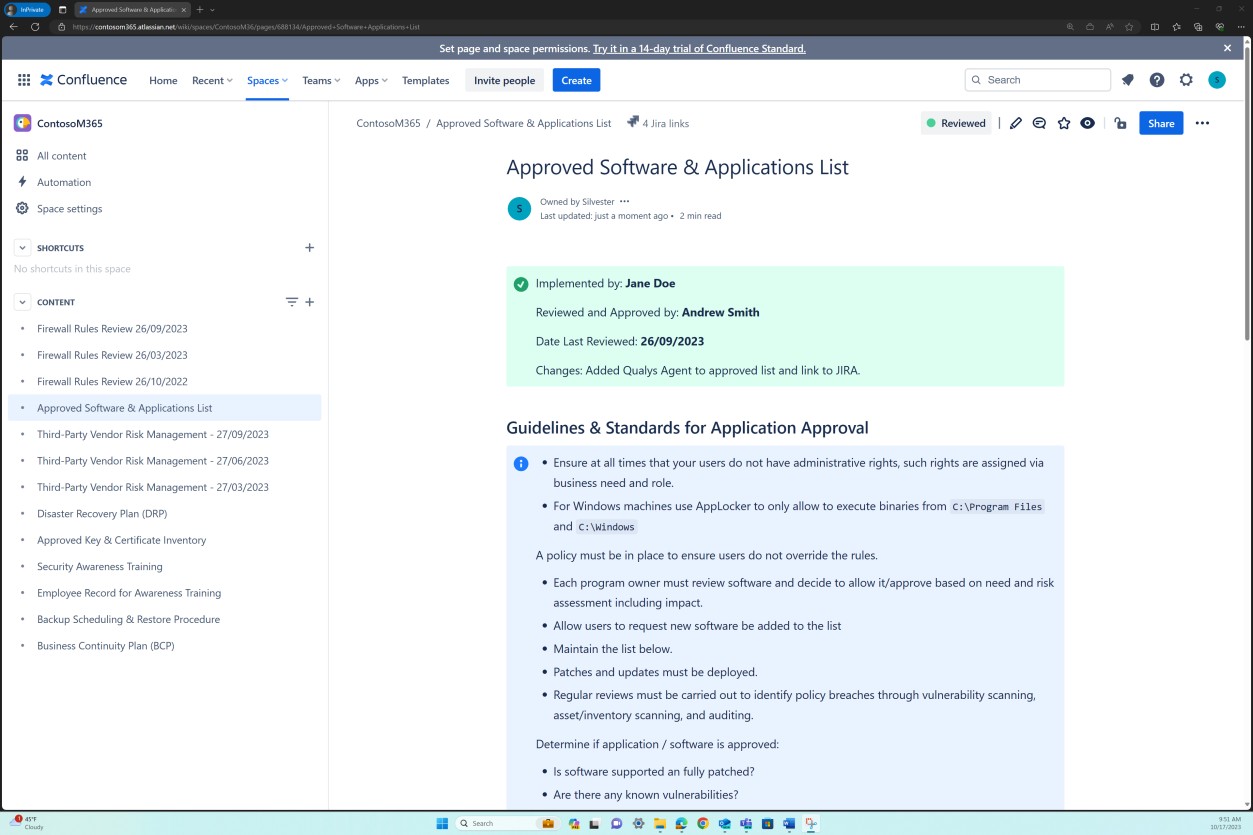This screenshot has height=835, width=1253.
Task: Click the Create button
Action: [576, 80]
